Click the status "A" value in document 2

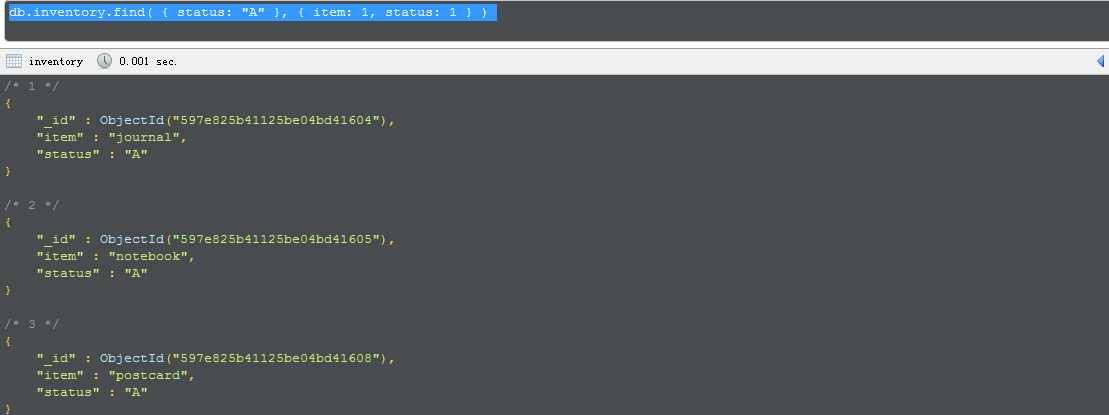(136, 273)
